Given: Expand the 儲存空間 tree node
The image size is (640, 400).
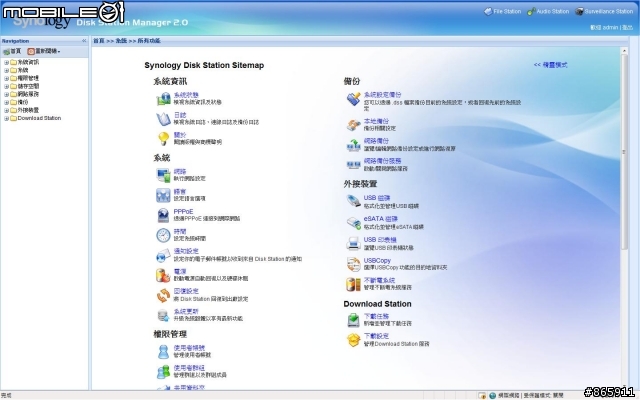Looking at the screenshot, I should point(6,87).
